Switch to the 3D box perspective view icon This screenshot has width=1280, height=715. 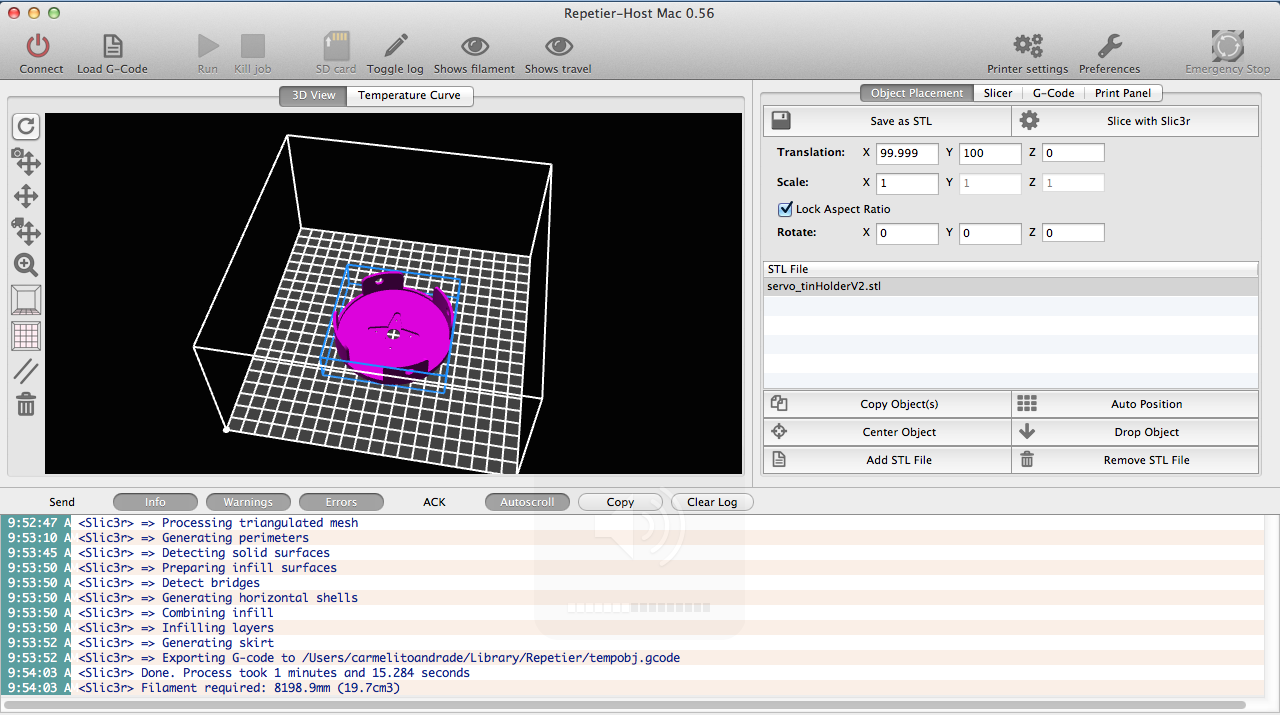click(x=26, y=300)
